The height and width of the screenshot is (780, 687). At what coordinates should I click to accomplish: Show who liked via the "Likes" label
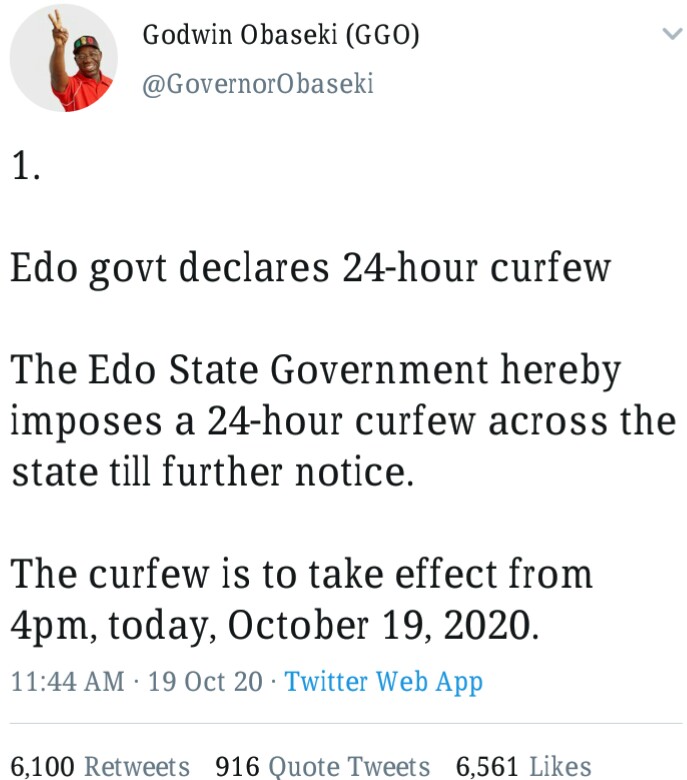[560, 767]
